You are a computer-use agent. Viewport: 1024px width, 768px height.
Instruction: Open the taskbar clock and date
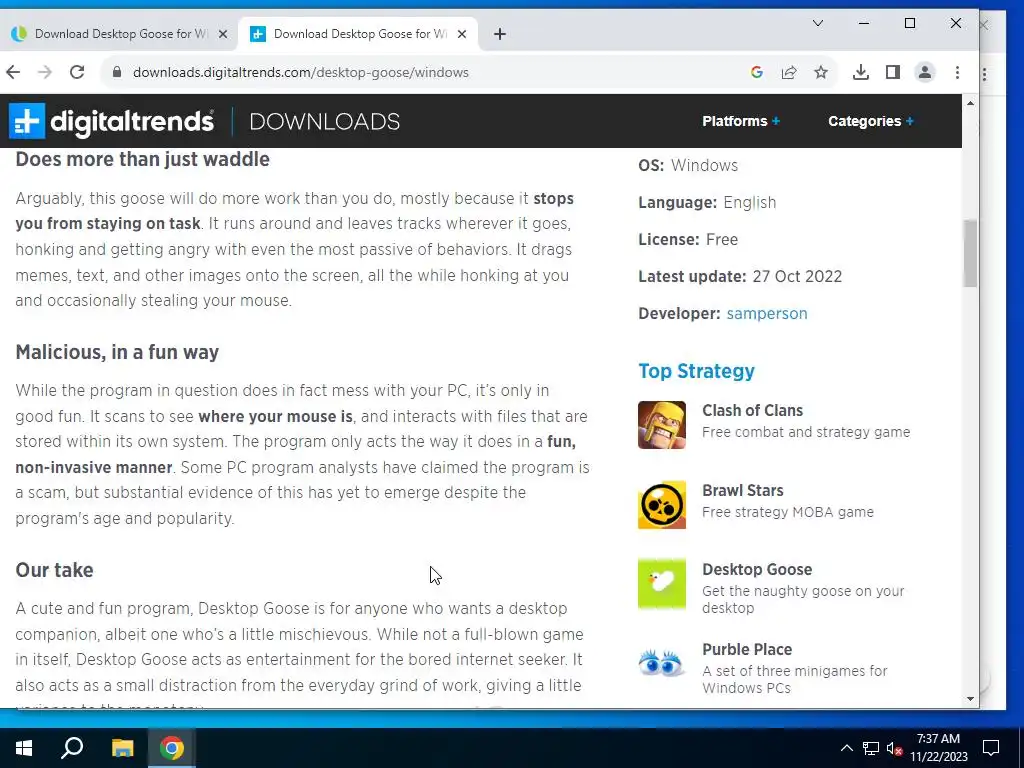[x=938, y=748]
